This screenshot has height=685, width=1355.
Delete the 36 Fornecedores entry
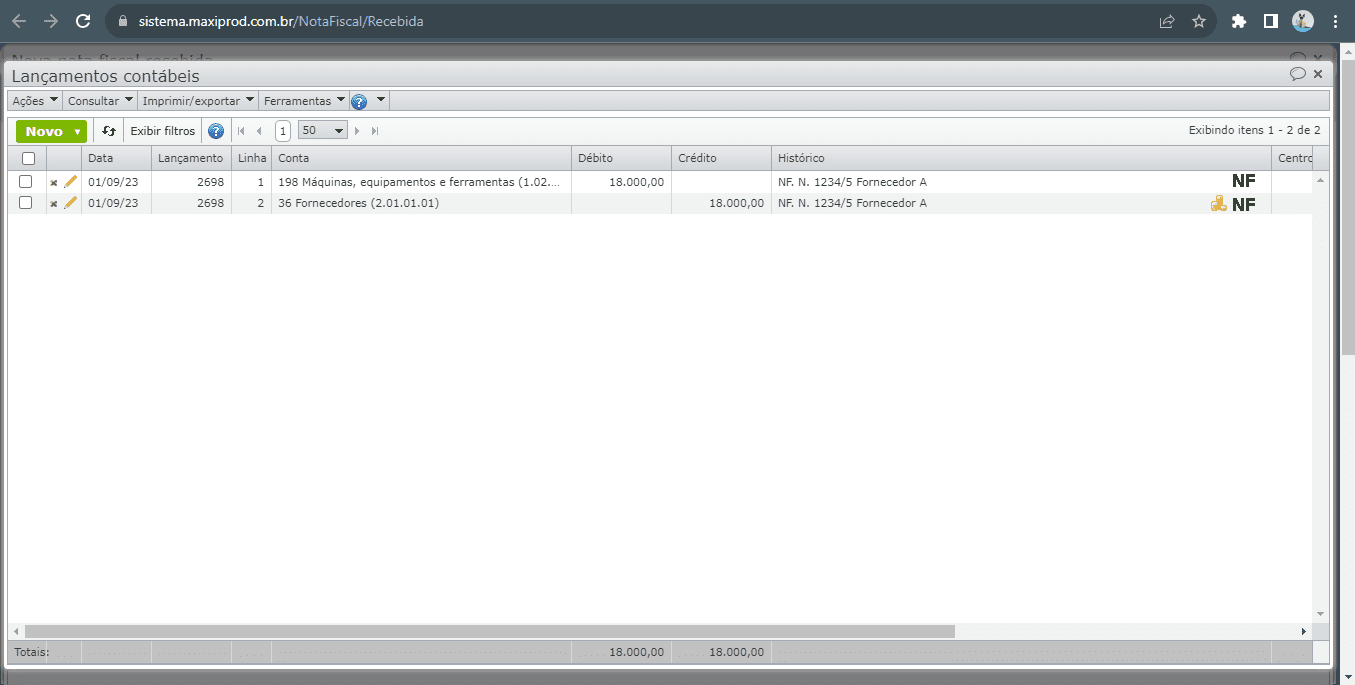click(54, 204)
